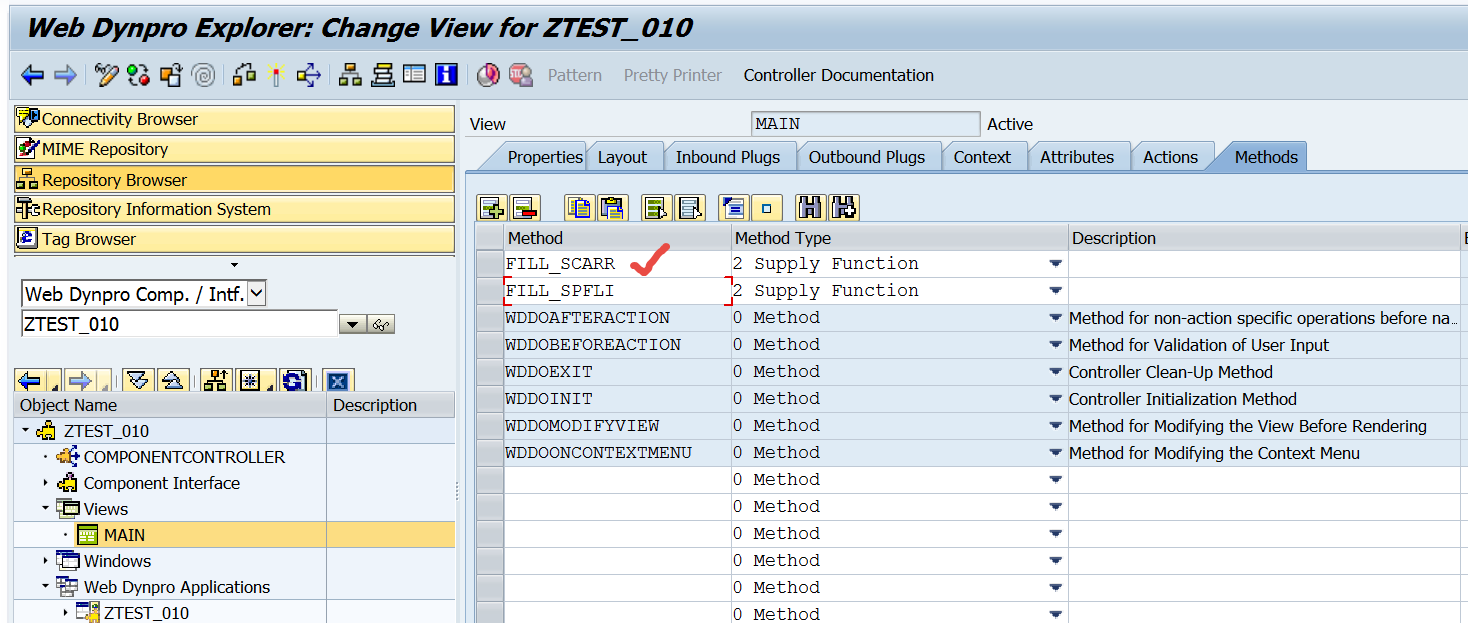Click the ZTEST_010 object name input field
Viewport: 1468px width, 623px height.
tap(178, 324)
